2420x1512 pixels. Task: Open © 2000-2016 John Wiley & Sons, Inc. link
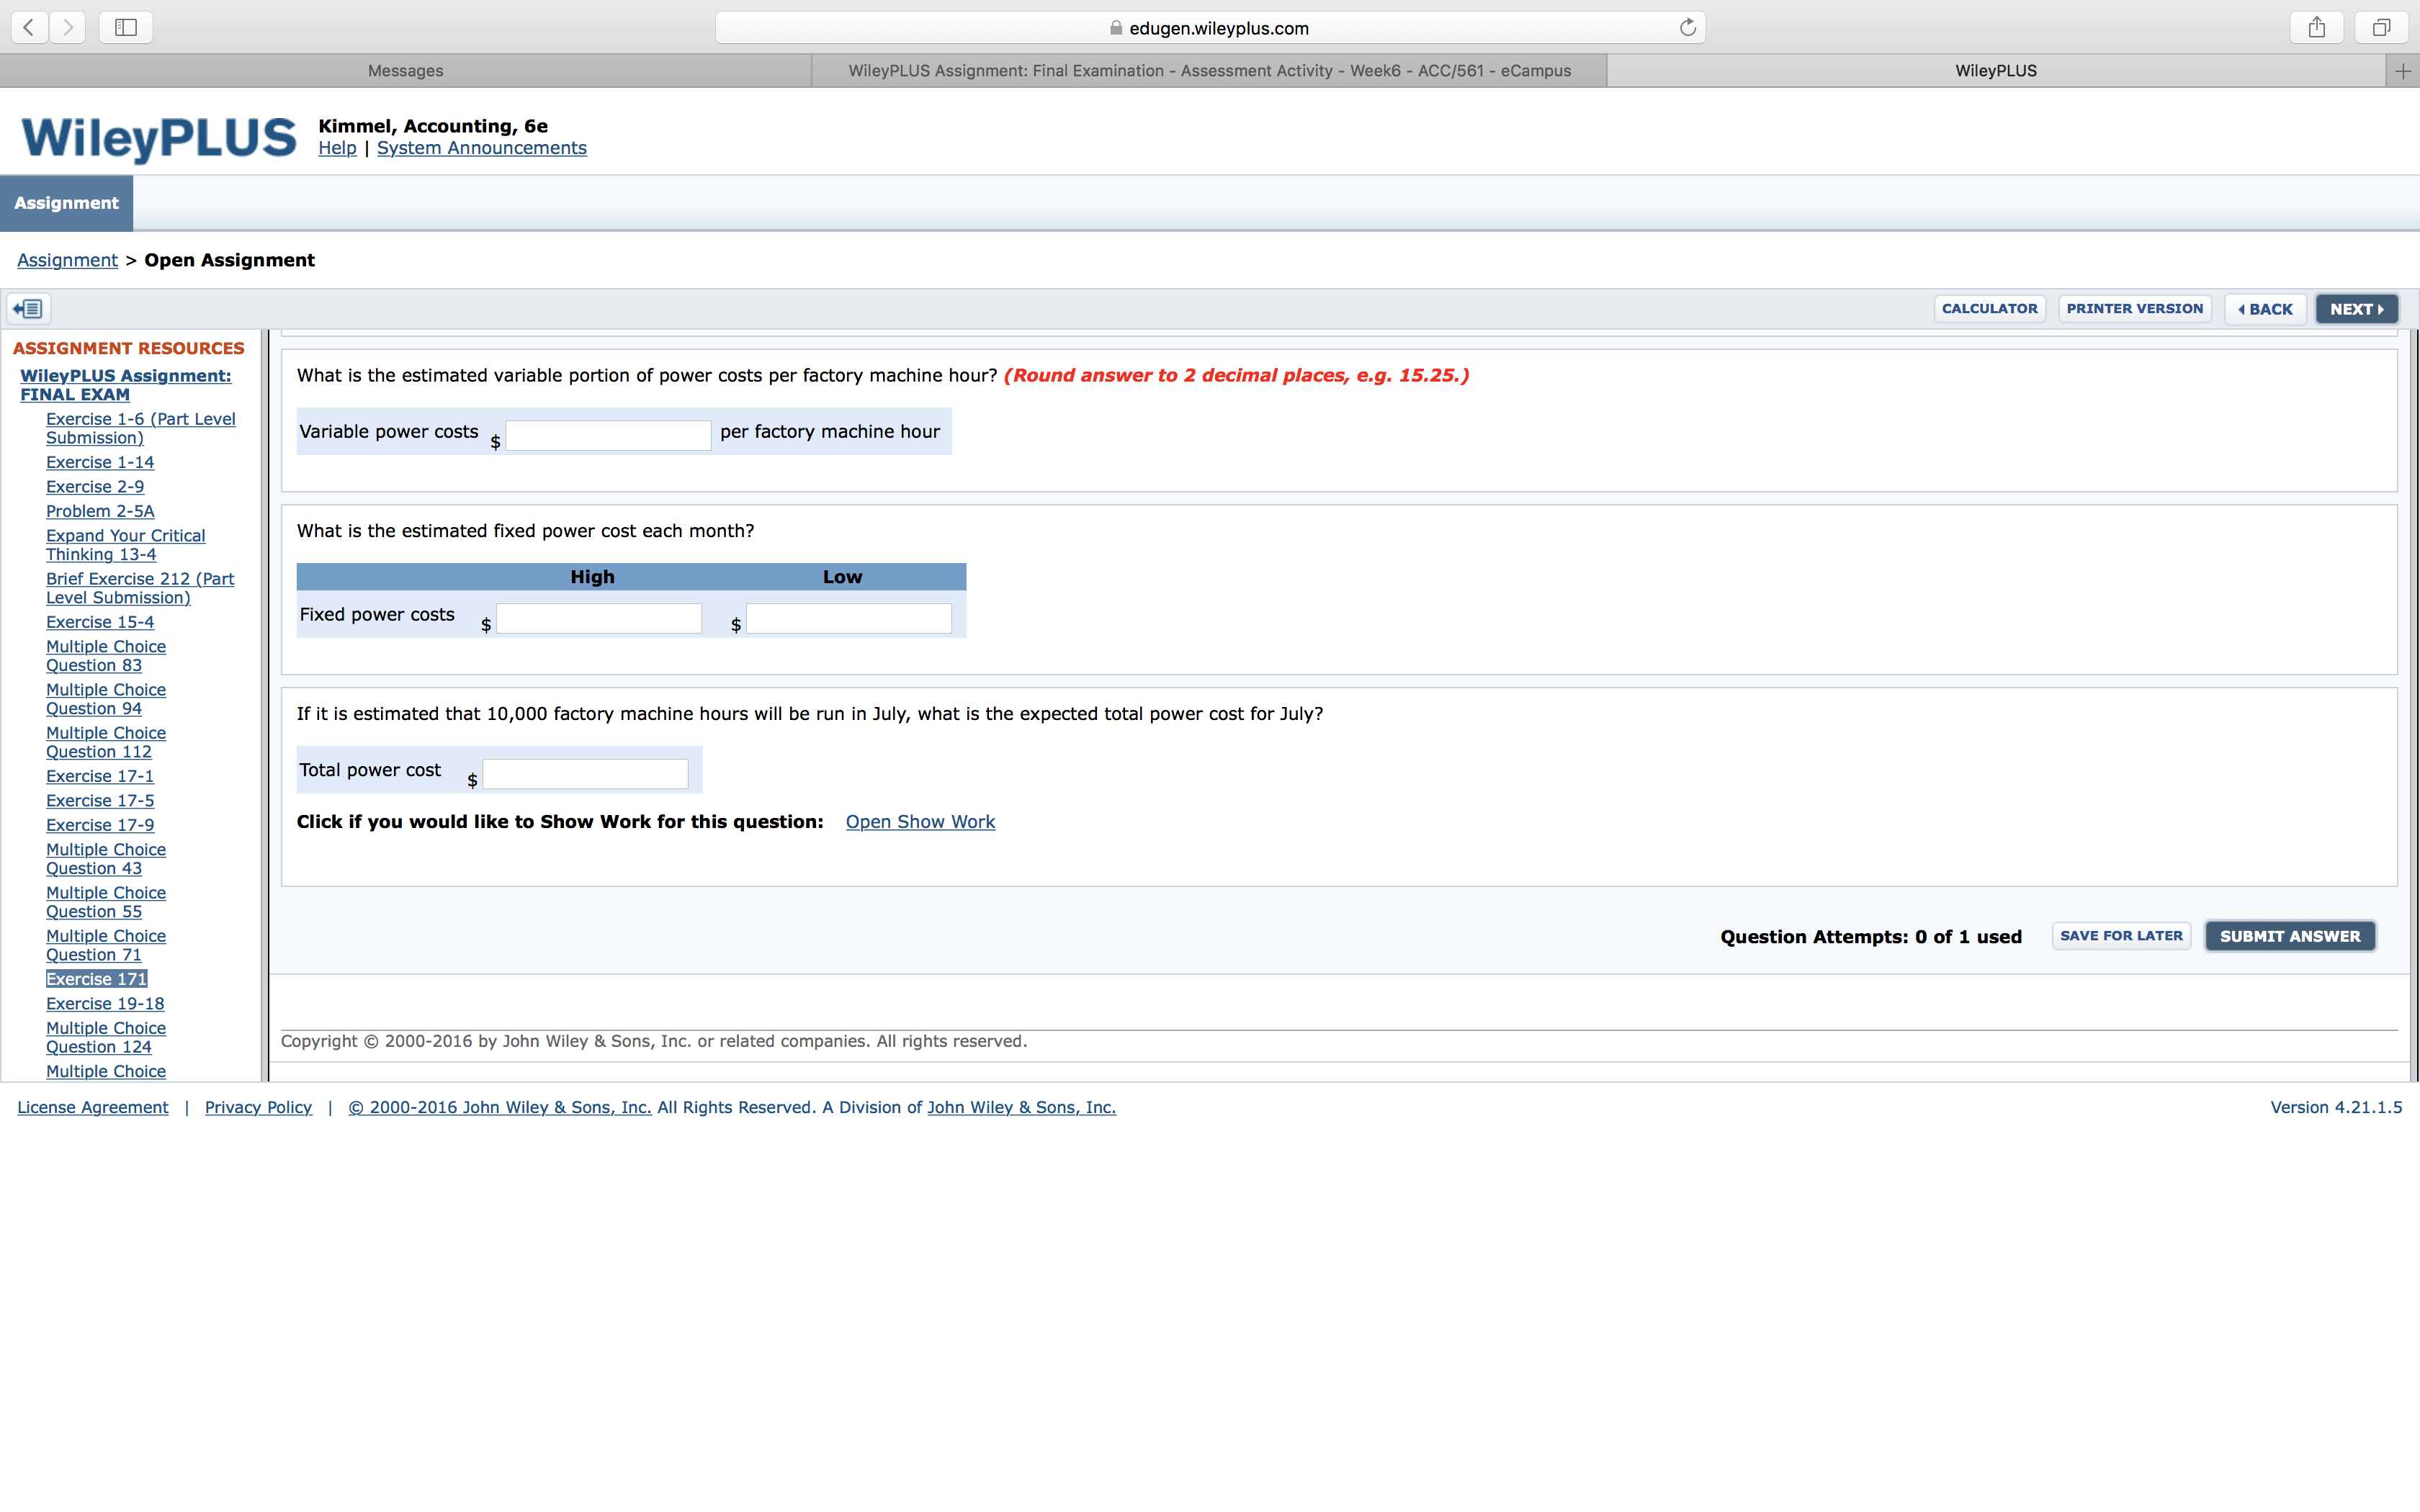[x=500, y=1107]
